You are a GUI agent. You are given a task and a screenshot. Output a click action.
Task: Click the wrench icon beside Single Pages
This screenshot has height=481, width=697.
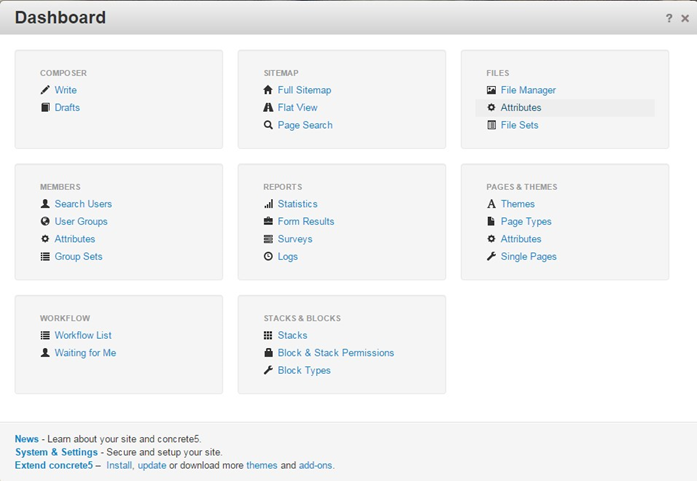point(491,256)
